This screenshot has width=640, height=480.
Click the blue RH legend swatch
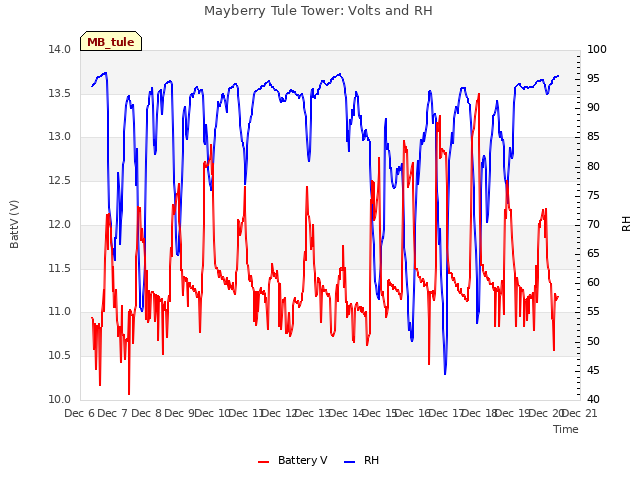pyautogui.click(x=350, y=462)
